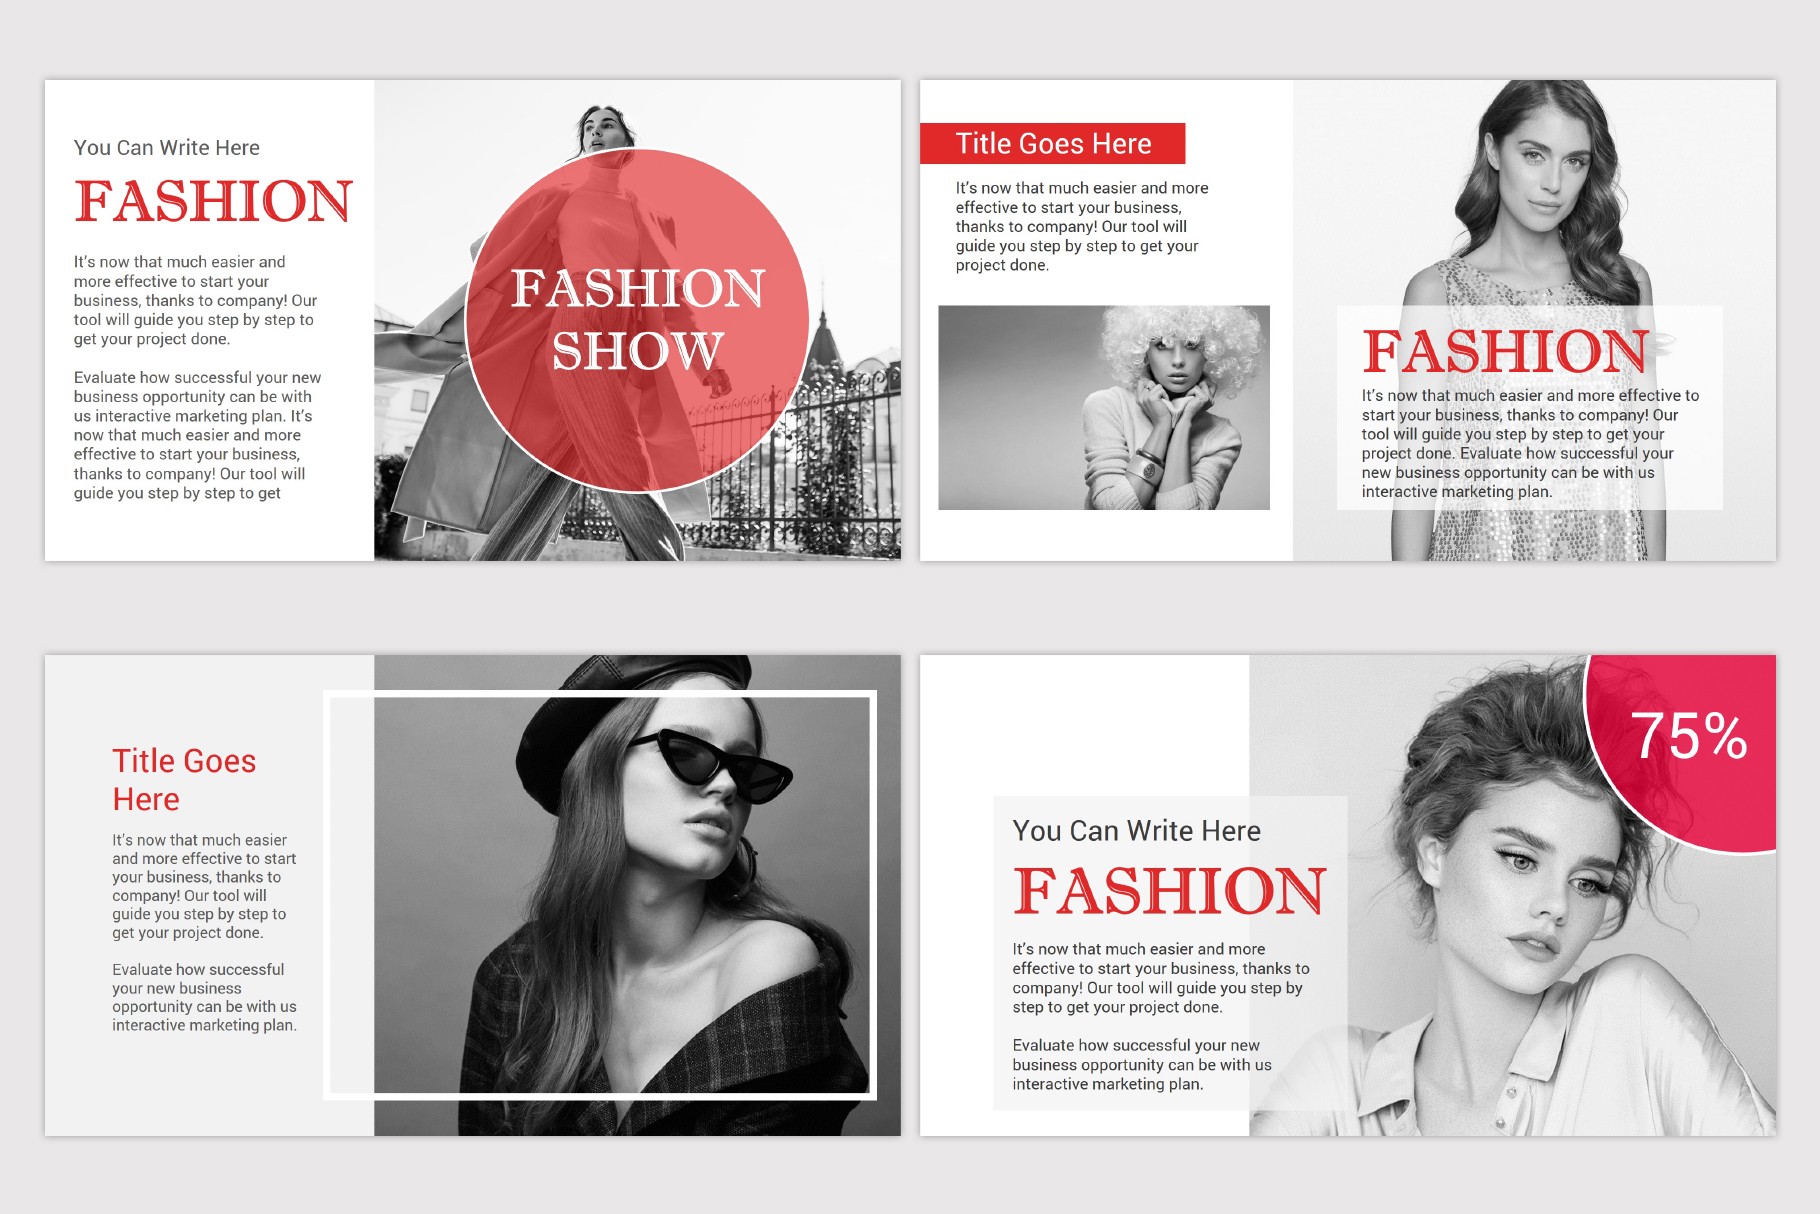The width and height of the screenshot is (1820, 1214).
Task: Click "You Can Write Here" in the 75% slide
Action: click(1136, 831)
